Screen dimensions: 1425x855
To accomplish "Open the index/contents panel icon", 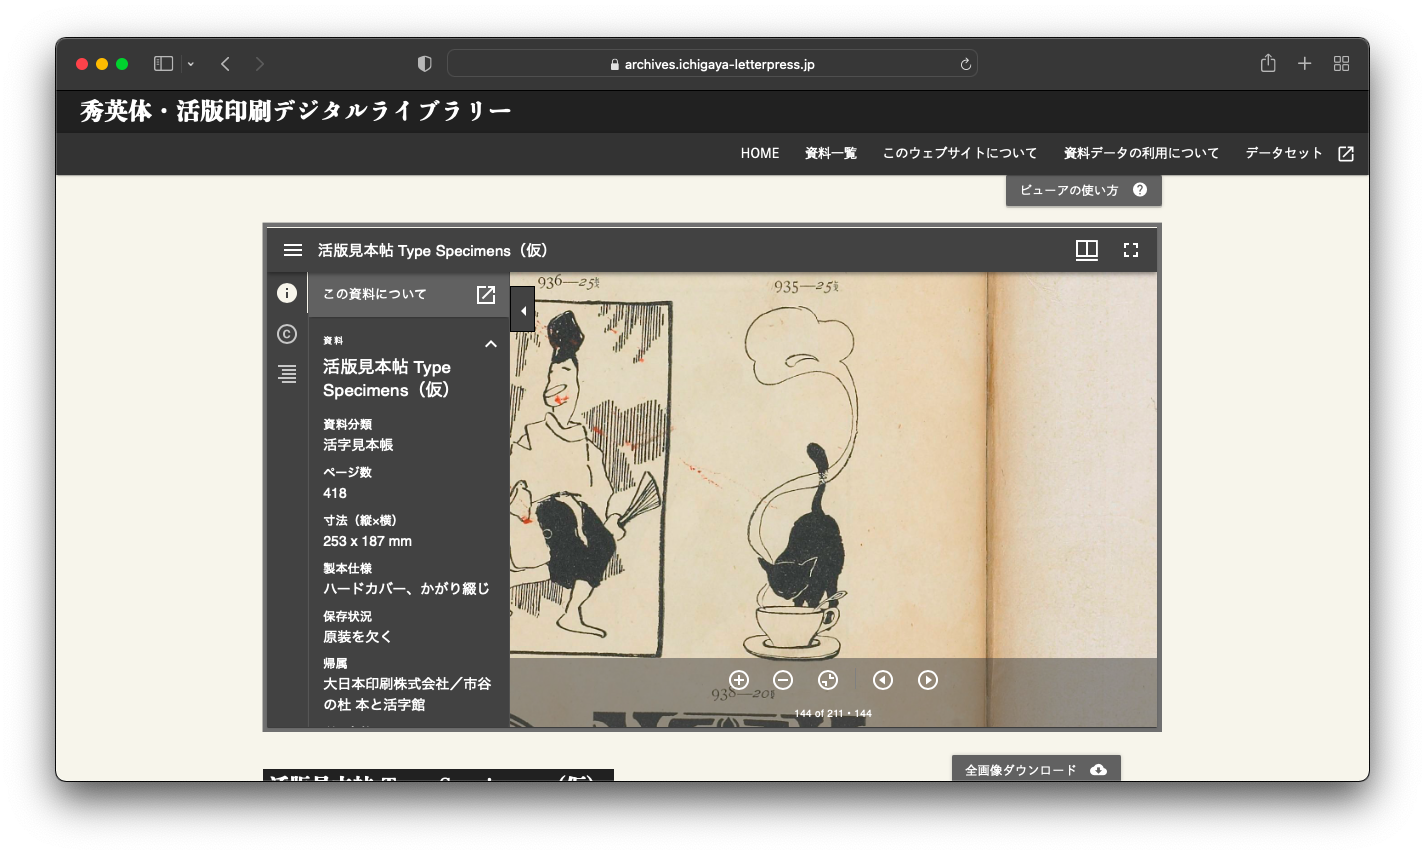I will coord(287,373).
